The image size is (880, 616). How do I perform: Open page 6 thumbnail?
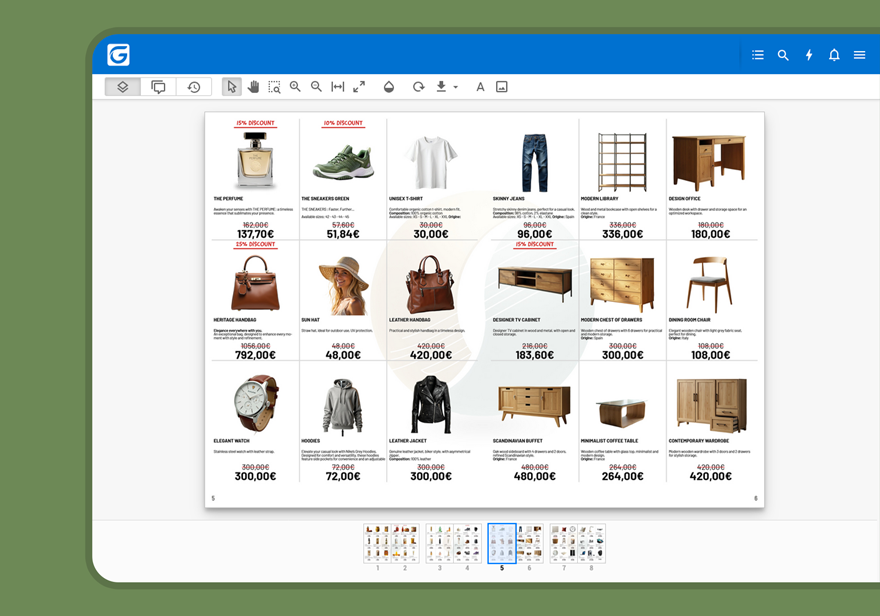(530, 544)
